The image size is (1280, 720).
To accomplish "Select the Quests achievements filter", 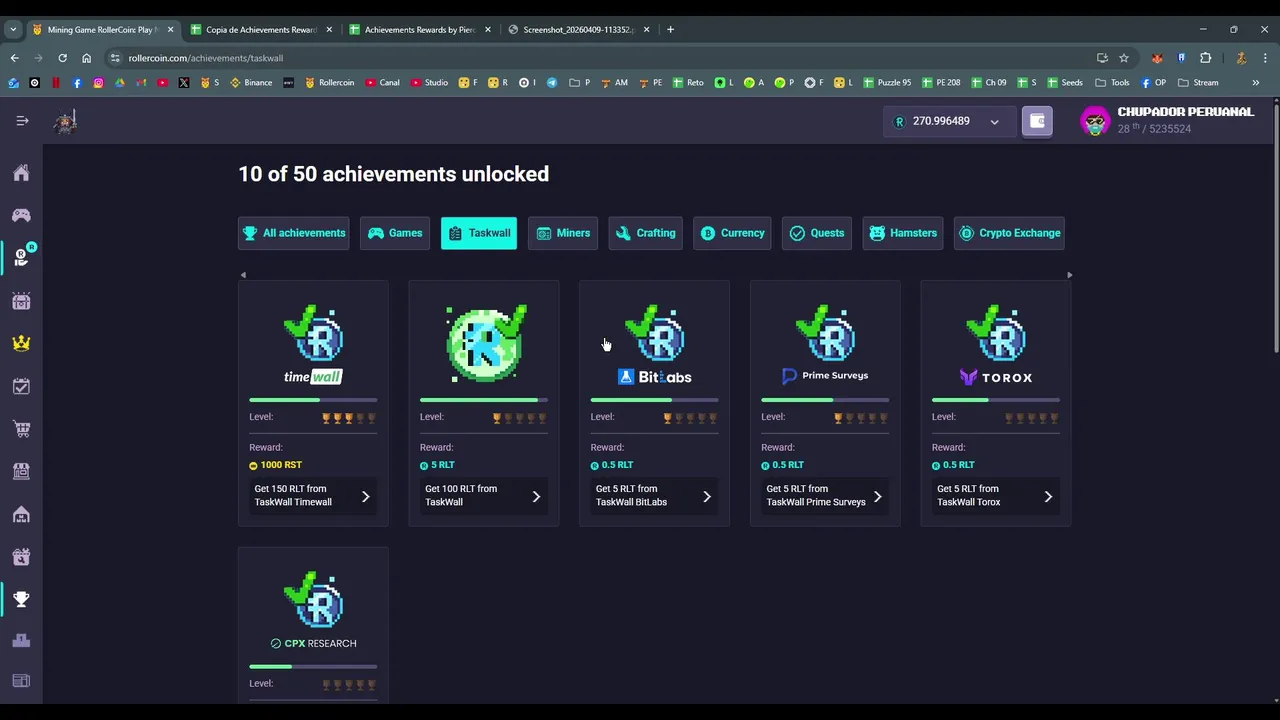I will pos(817,233).
